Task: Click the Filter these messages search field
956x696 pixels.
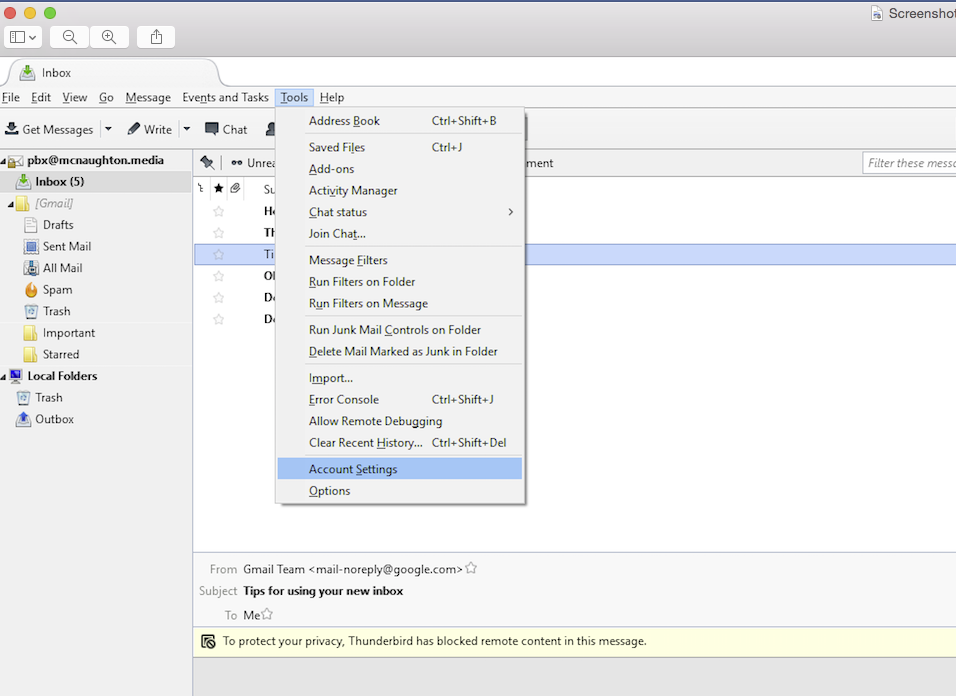Action: click(909, 163)
